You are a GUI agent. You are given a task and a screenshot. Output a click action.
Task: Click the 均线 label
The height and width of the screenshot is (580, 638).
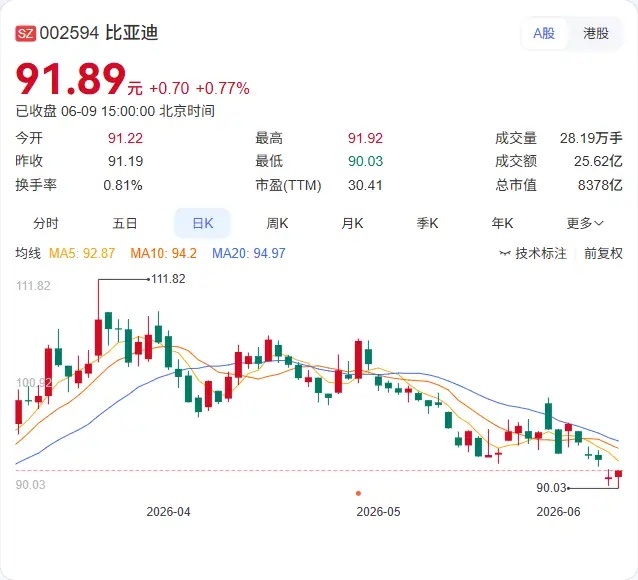(x=28, y=253)
